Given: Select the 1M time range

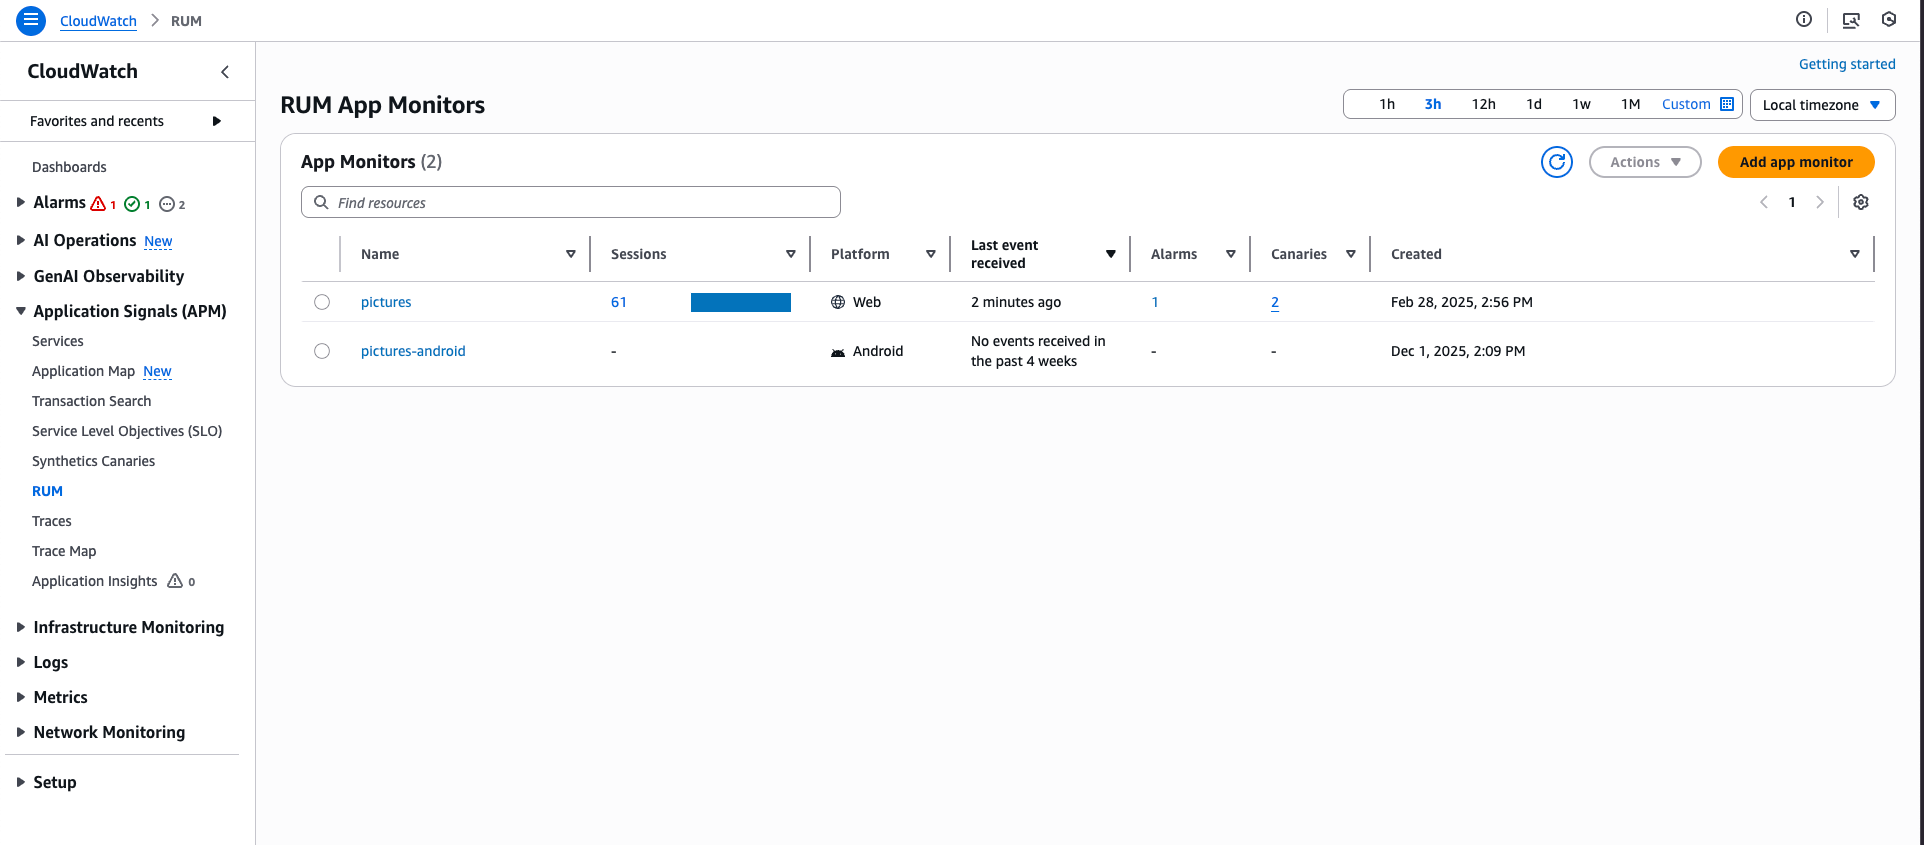Looking at the screenshot, I should [1631, 104].
